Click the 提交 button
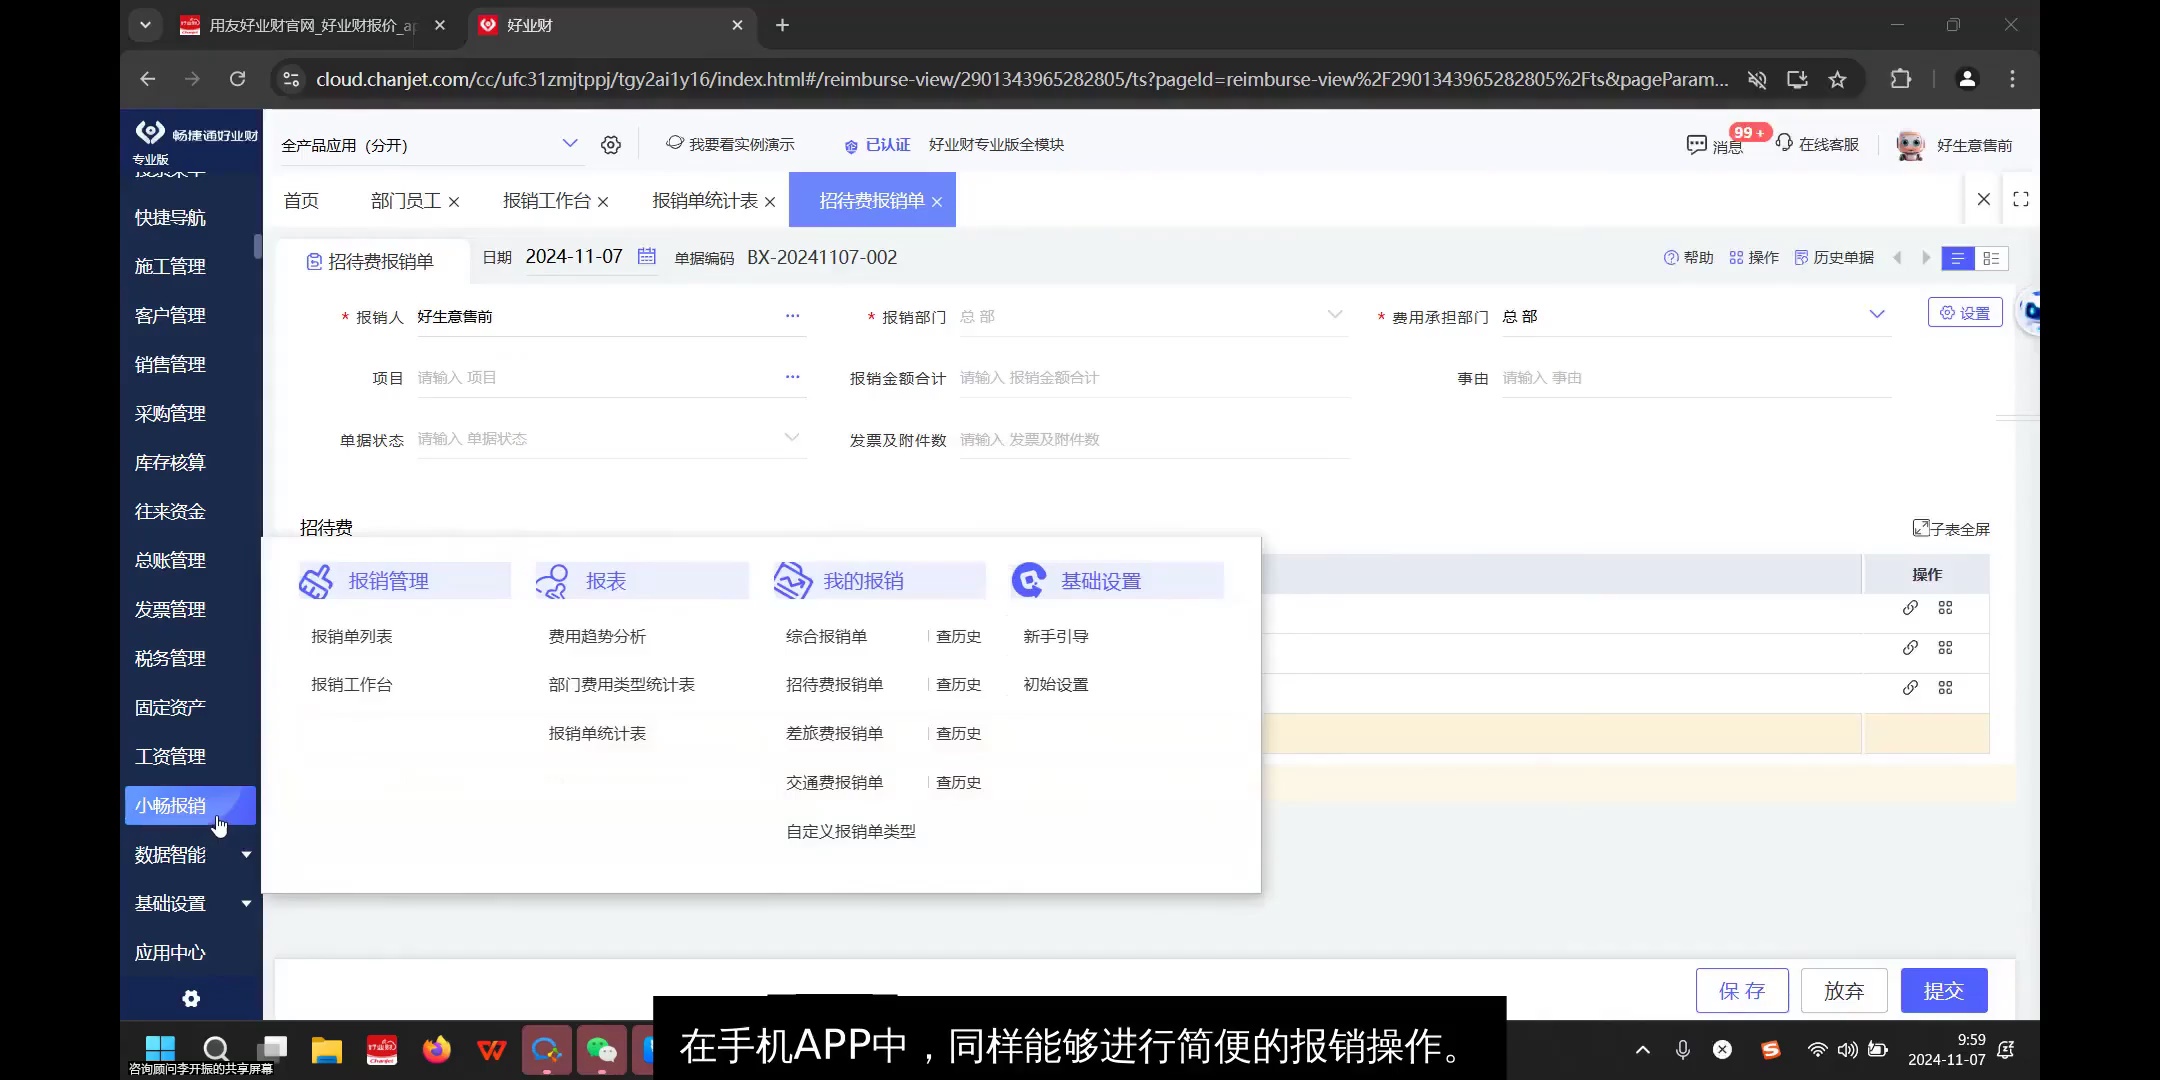This screenshot has width=2160, height=1080. [1943, 990]
